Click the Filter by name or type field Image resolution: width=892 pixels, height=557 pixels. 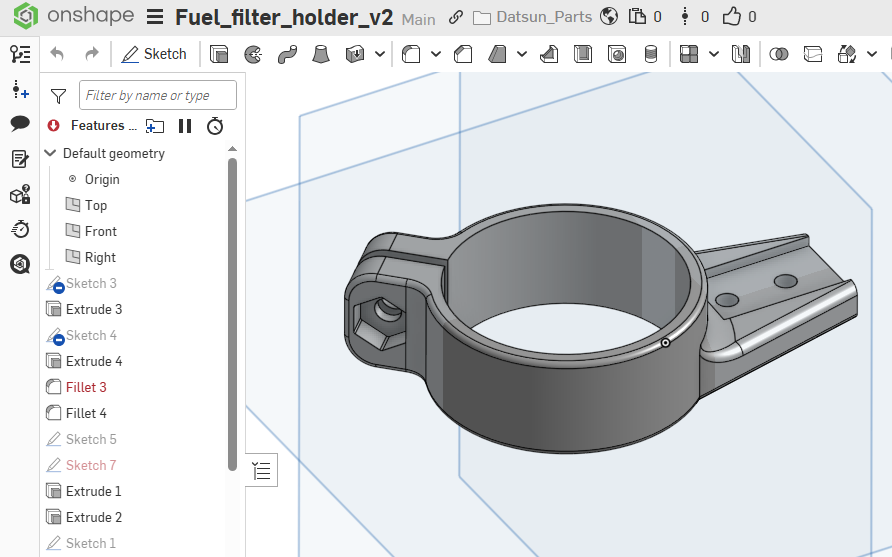pos(158,95)
